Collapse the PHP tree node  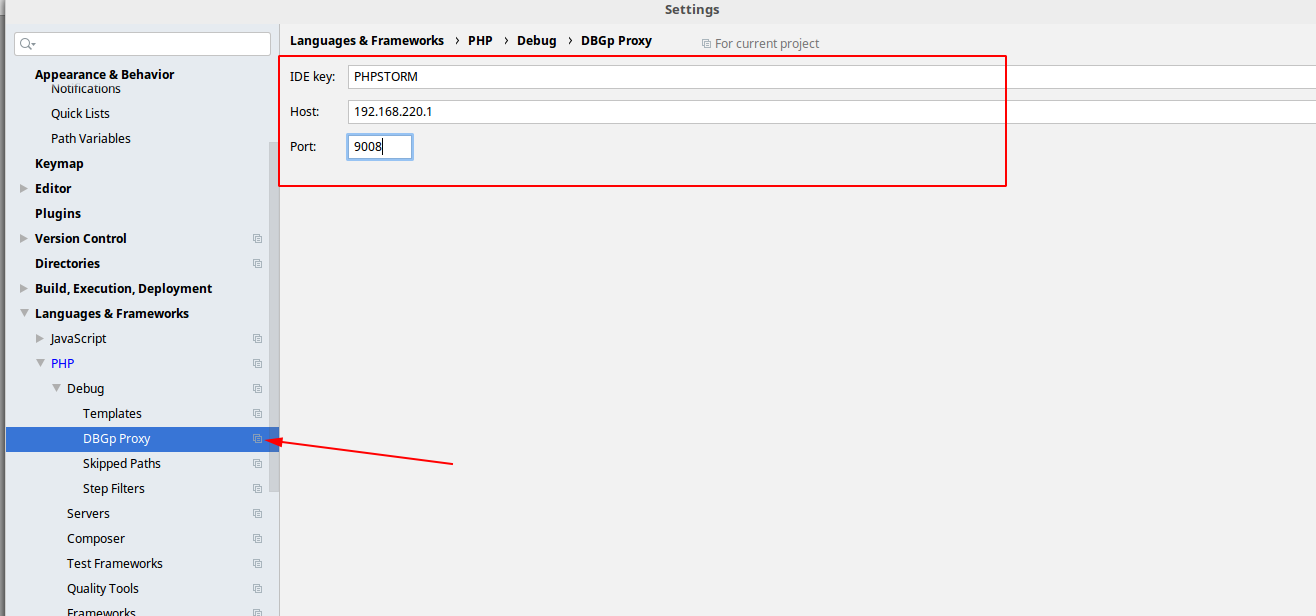pos(39,363)
